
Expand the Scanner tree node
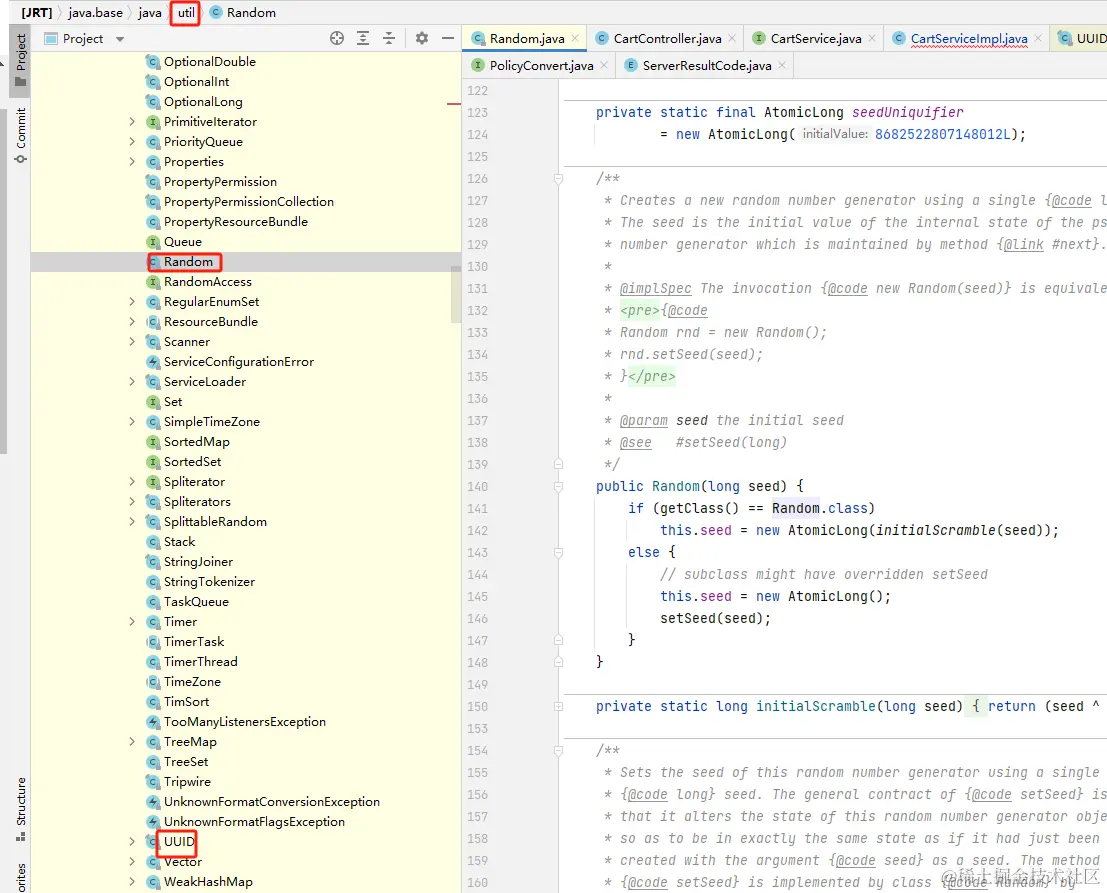(x=132, y=342)
